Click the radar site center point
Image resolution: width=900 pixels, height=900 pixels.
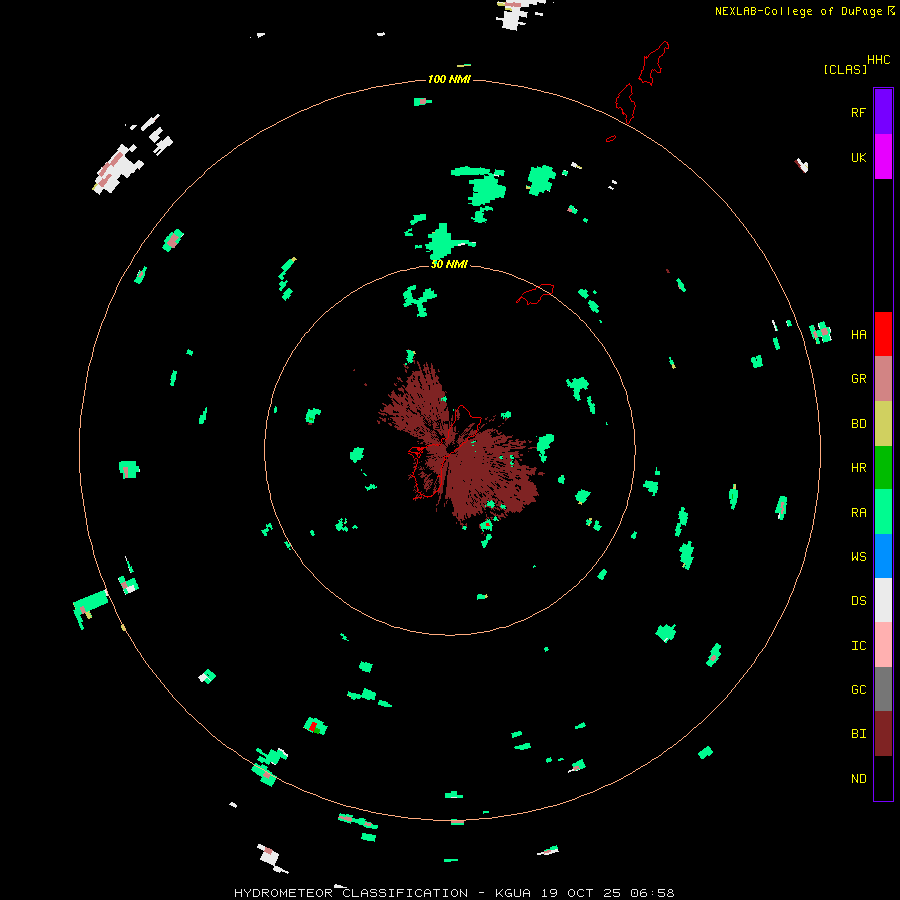(x=450, y=450)
